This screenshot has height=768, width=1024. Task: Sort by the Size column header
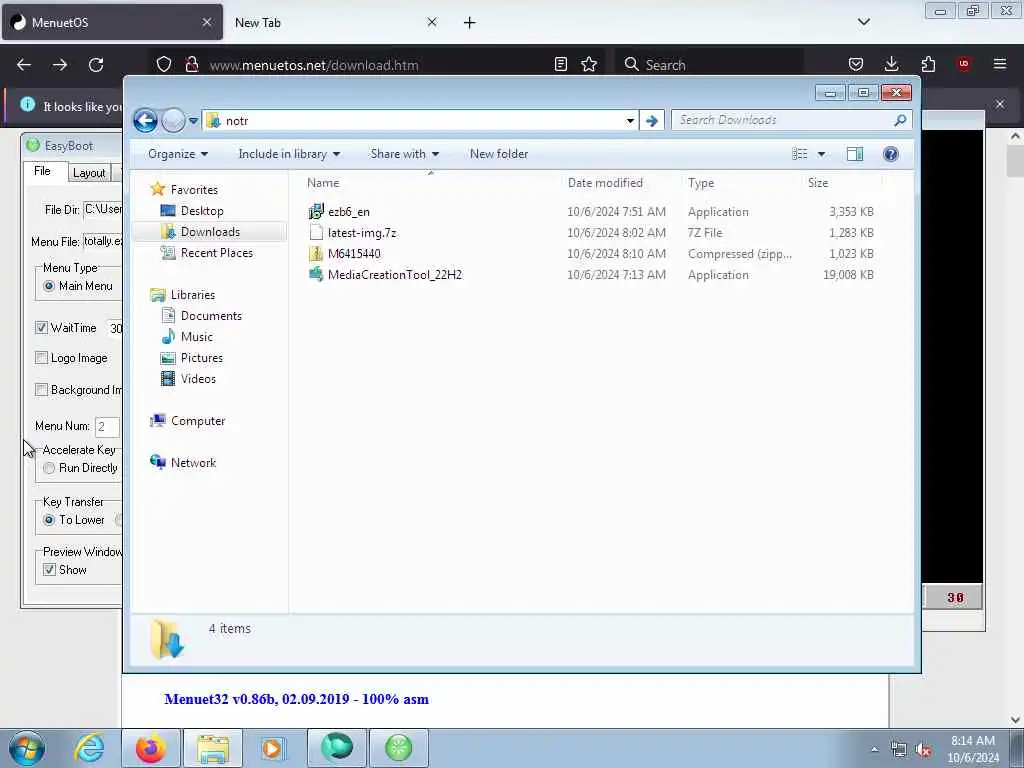click(x=818, y=183)
